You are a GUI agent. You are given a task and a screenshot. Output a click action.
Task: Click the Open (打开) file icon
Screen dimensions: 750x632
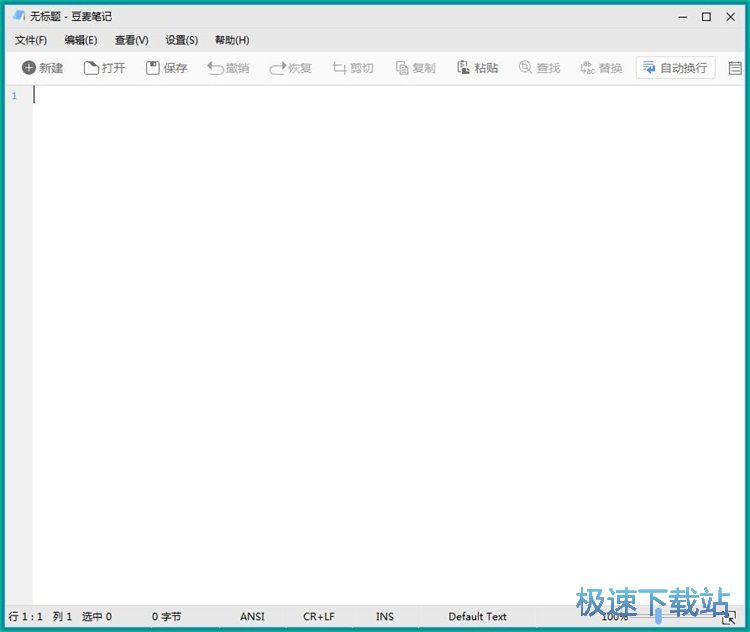tap(91, 68)
